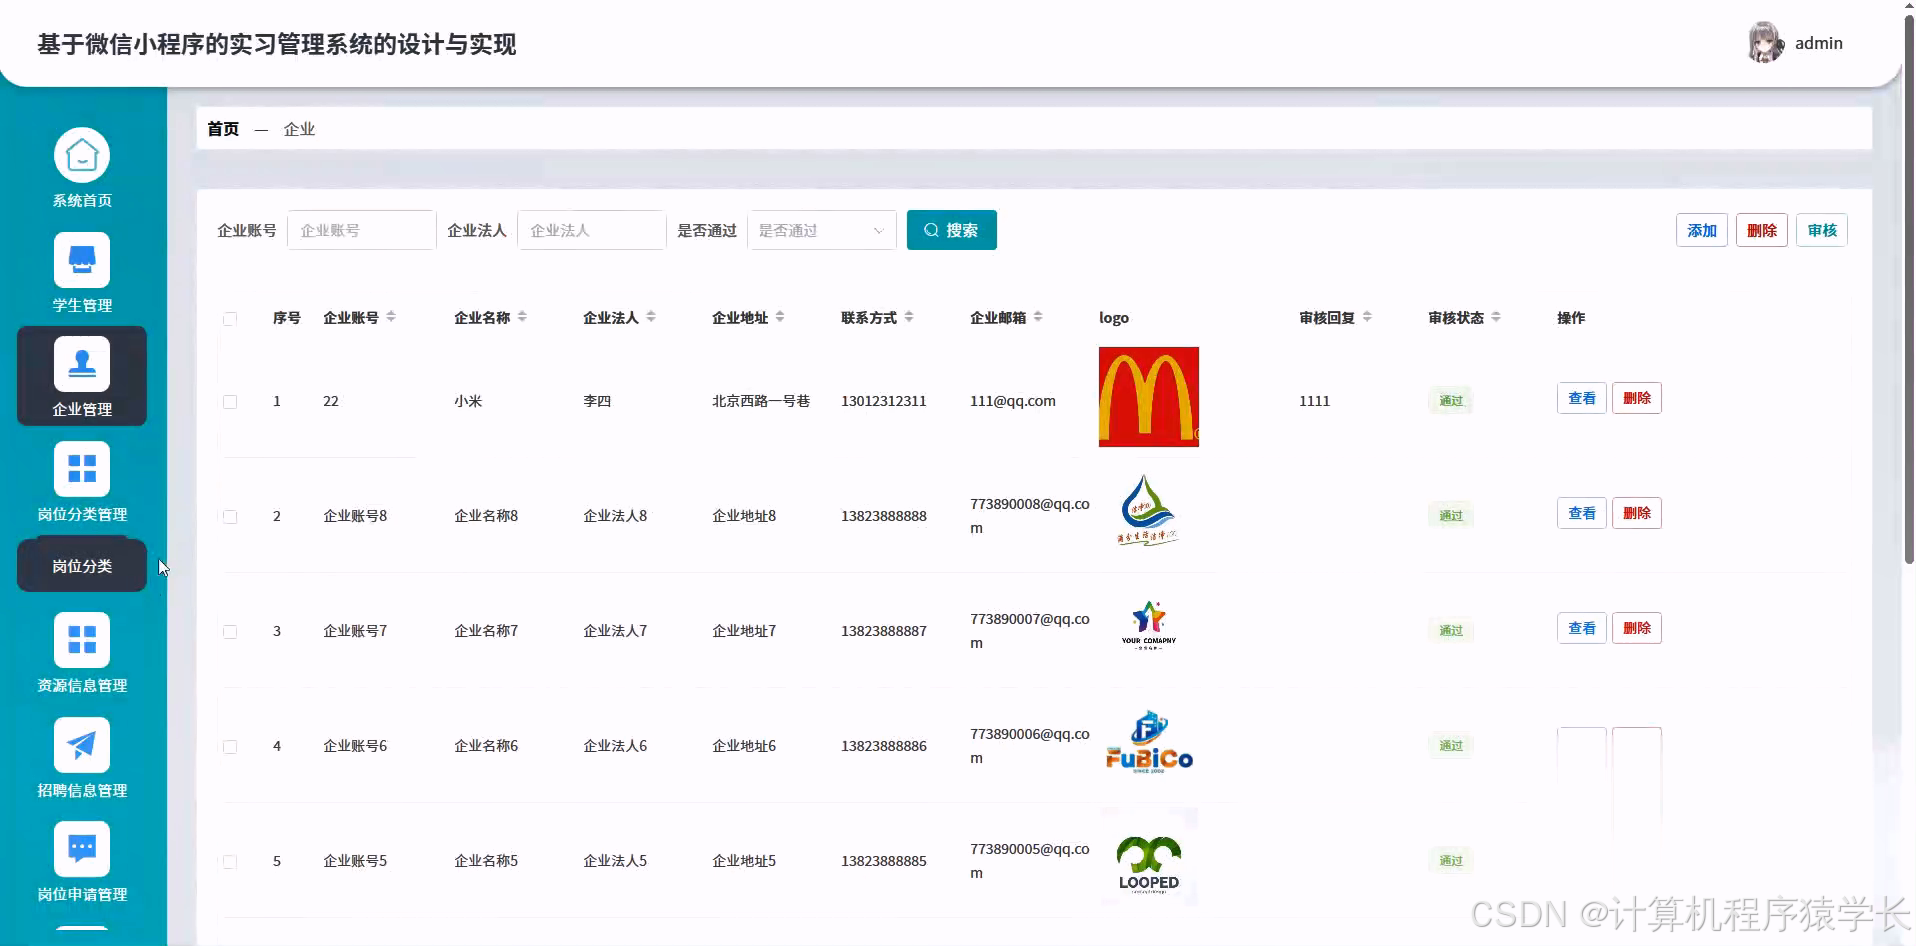Select the 学生管理 student management icon

tap(82, 259)
